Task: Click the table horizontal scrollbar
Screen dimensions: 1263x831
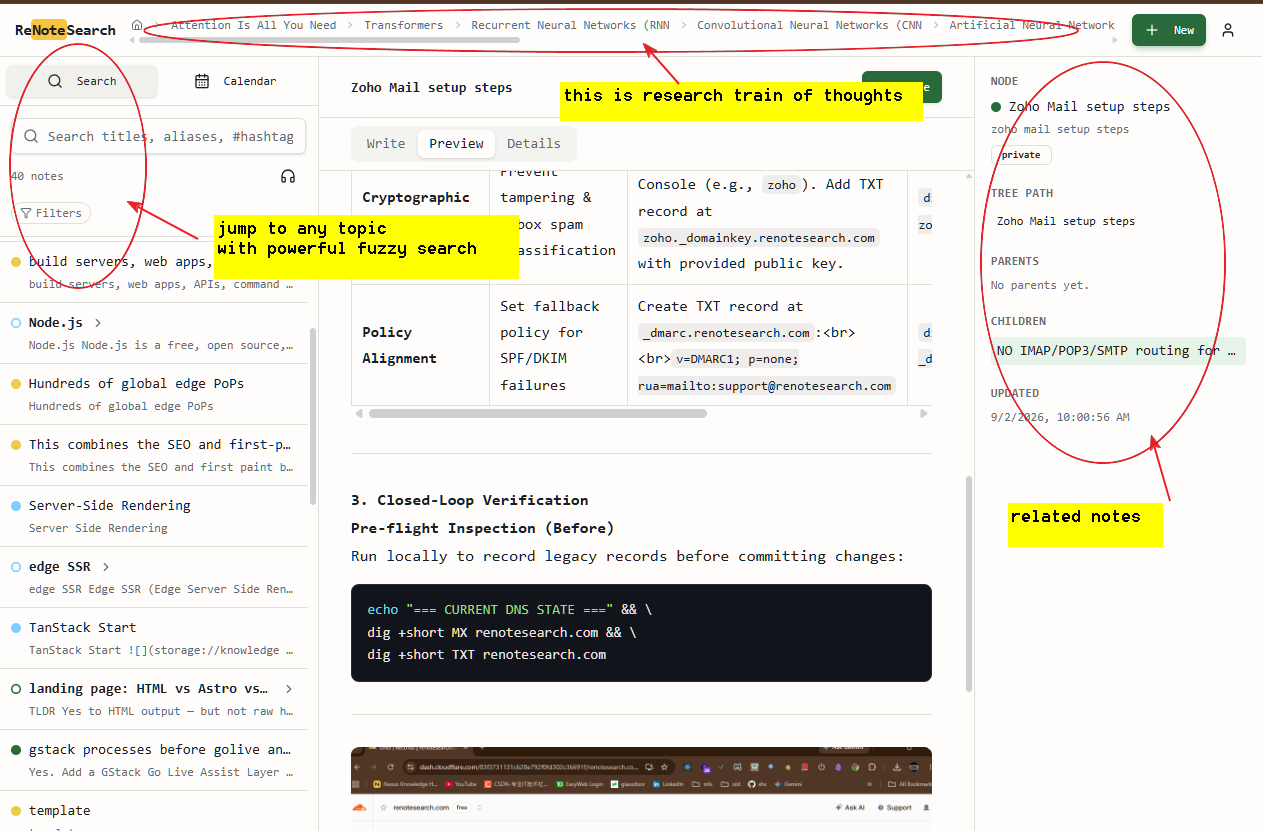Action: pos(537,413)
